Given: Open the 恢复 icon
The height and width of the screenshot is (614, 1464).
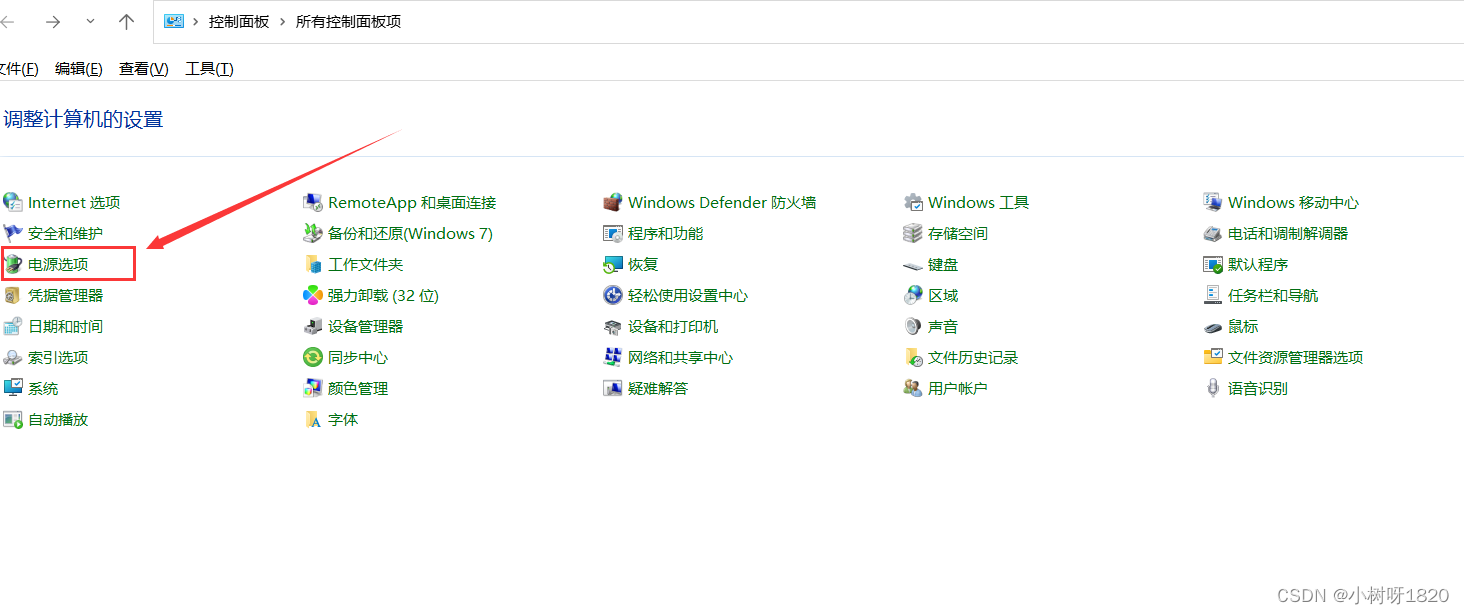Looking at the screenshot, I should 613,264.
